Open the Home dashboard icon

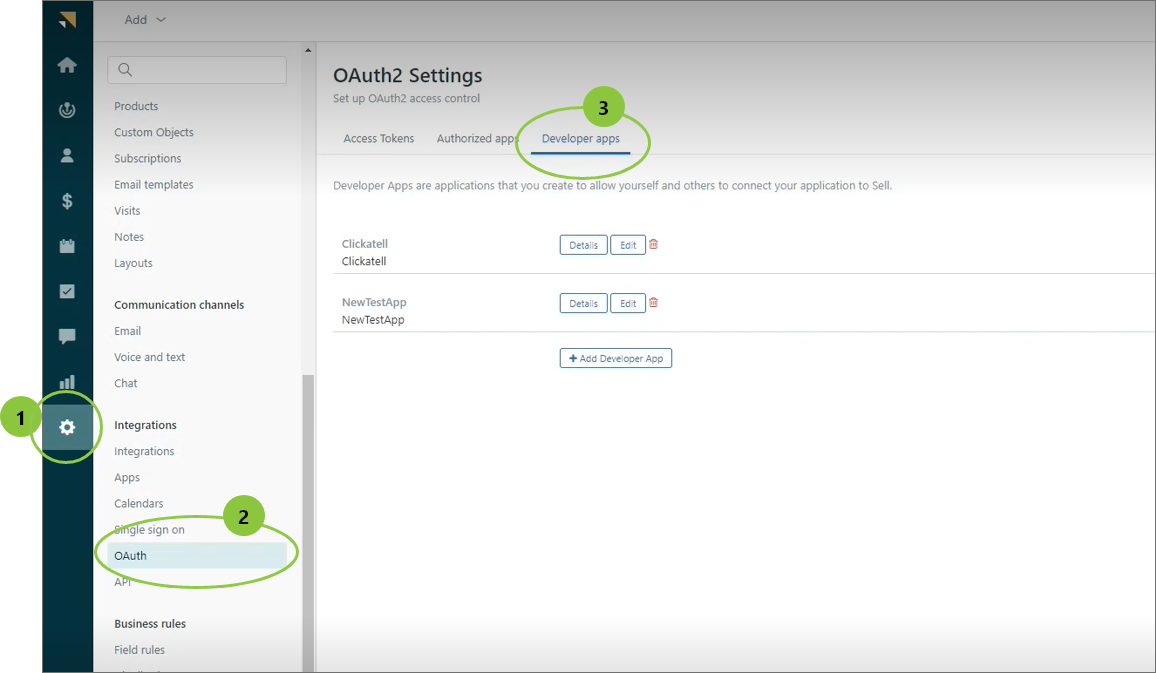coord(67,66)
